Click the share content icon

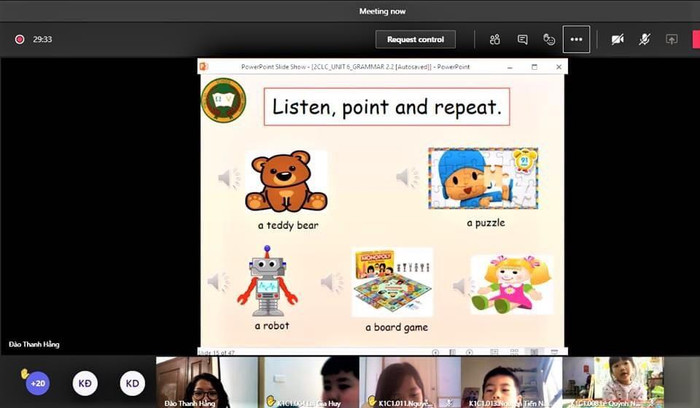[671, 39]
